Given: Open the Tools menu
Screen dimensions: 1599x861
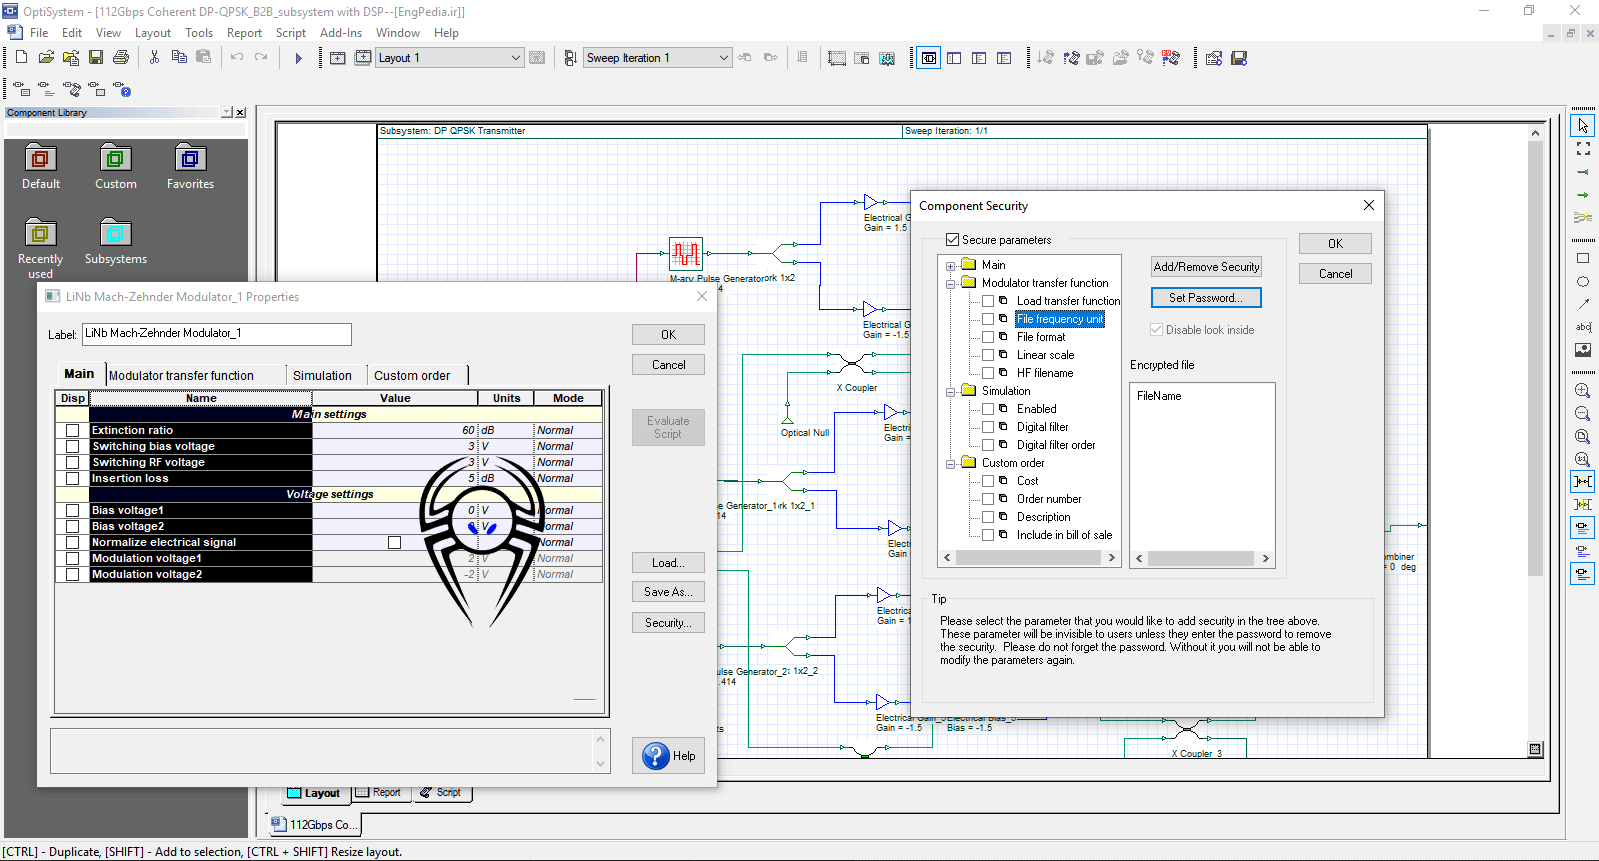Looking at the screenshot, I should click(x=199, y=33).
